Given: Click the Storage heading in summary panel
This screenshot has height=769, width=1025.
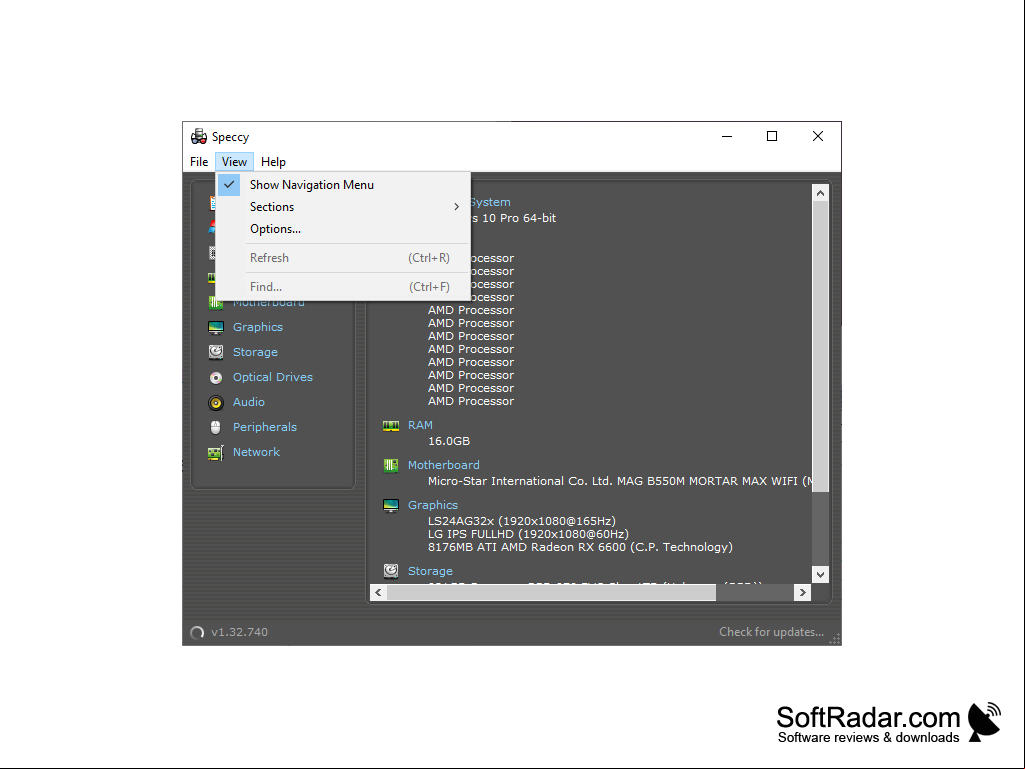Looking at the screenshot, I should [x=430, y=571].
